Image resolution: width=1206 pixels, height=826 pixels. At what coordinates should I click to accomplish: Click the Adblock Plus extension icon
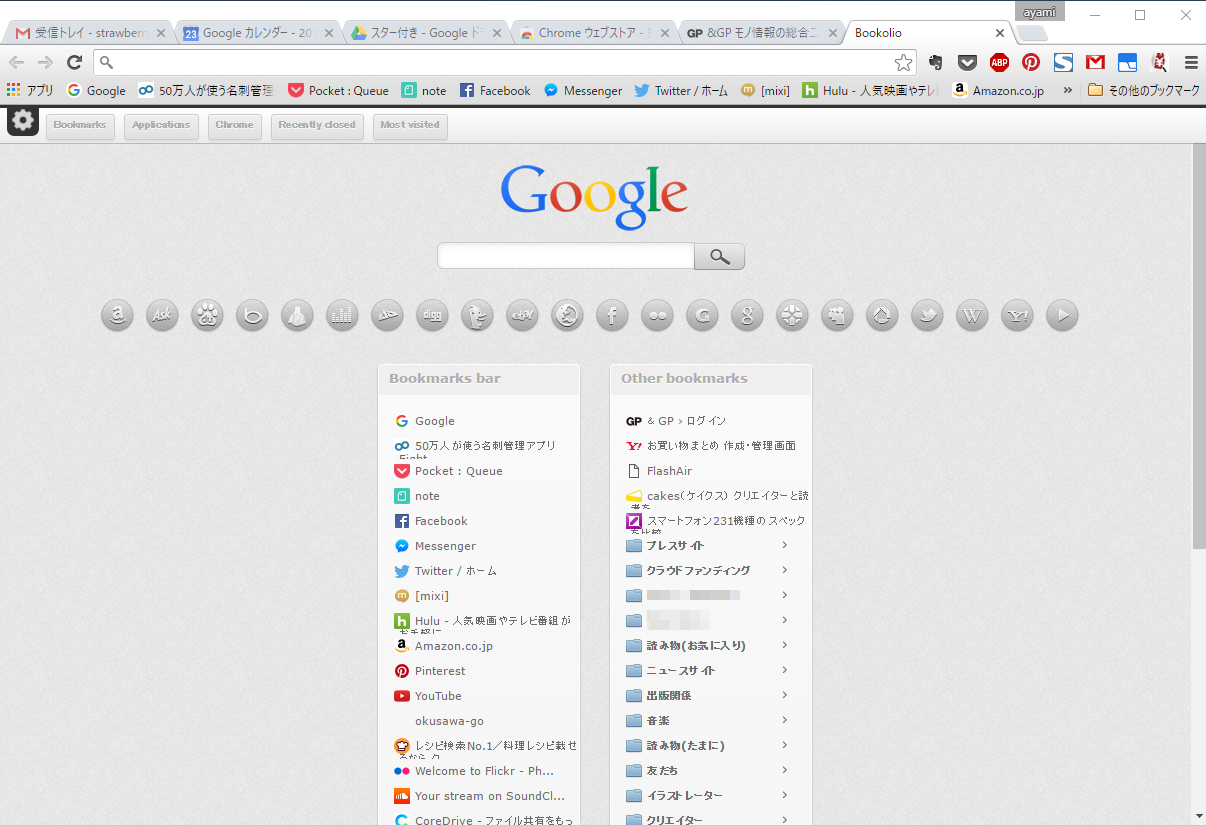[x=999, y=62]
